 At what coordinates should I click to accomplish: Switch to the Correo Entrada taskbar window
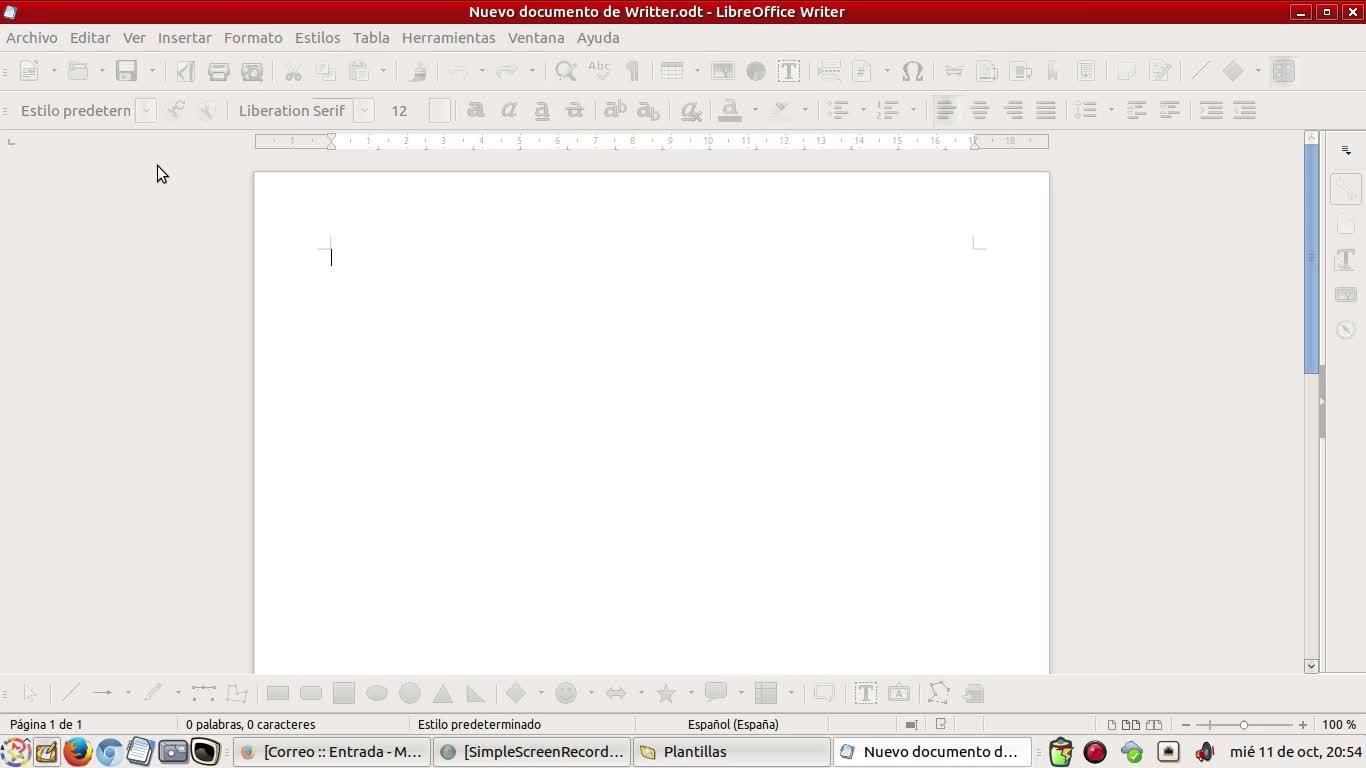333,752
